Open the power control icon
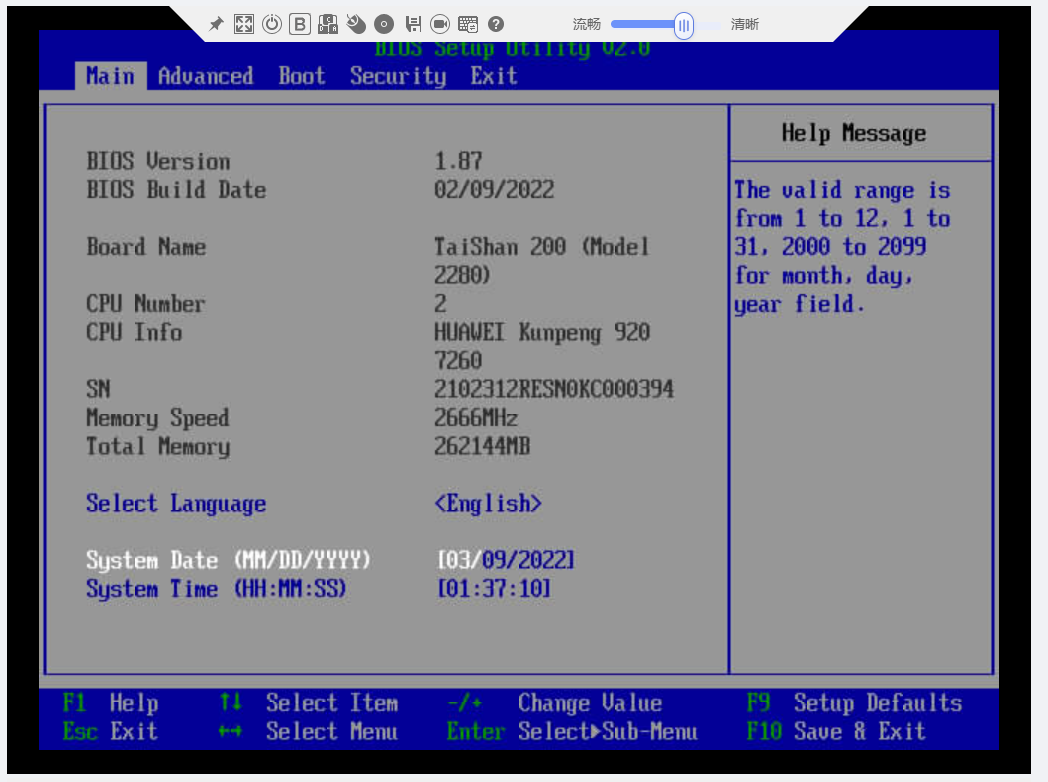 pos(272,25)
